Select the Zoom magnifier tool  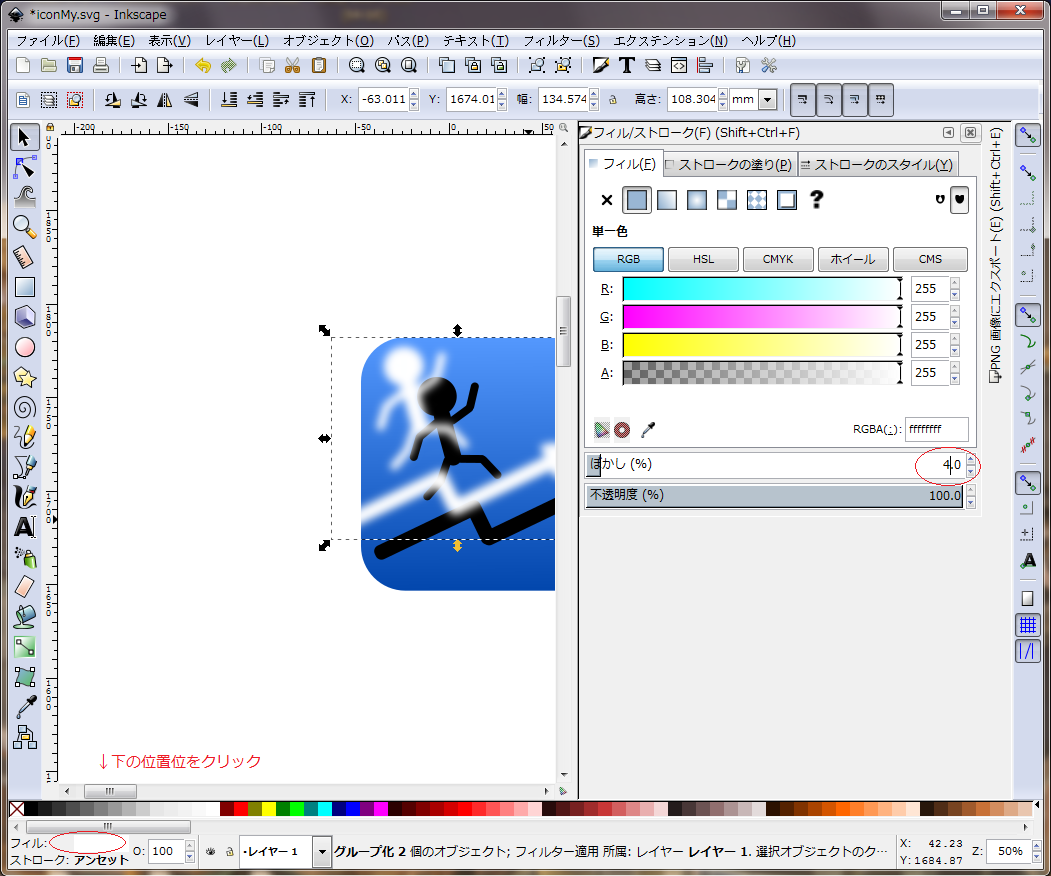click(x=25, y=226)
